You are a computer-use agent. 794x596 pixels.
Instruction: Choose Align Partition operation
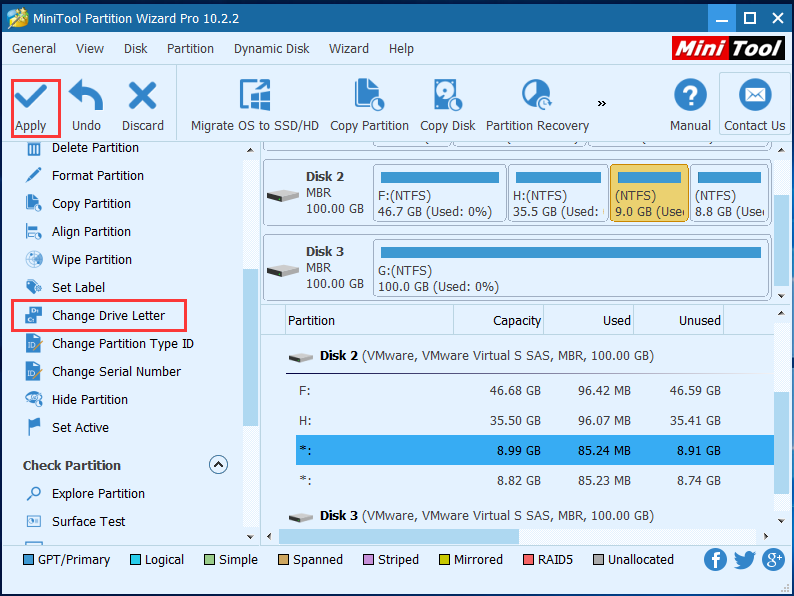click(91, 231)
